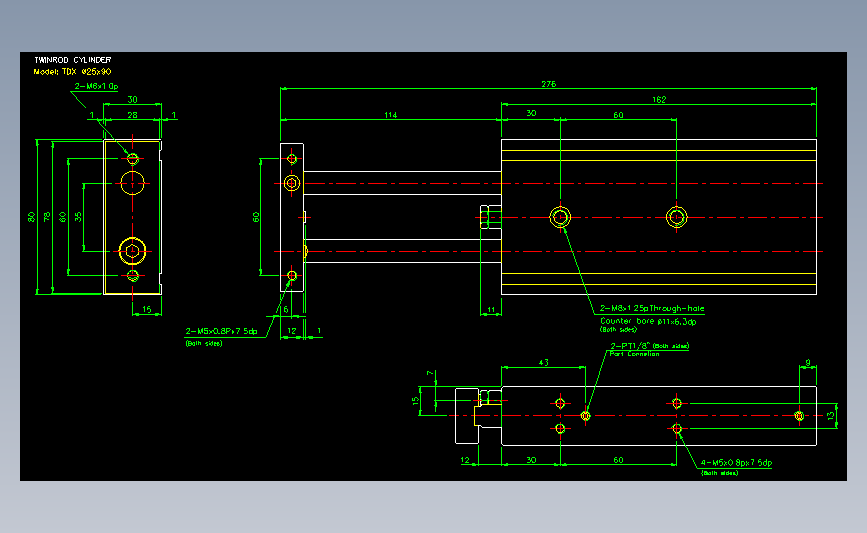This screenshot has width=867, height=533.
Task: Click the 35 rod spacing dimension
Action: 78,217
